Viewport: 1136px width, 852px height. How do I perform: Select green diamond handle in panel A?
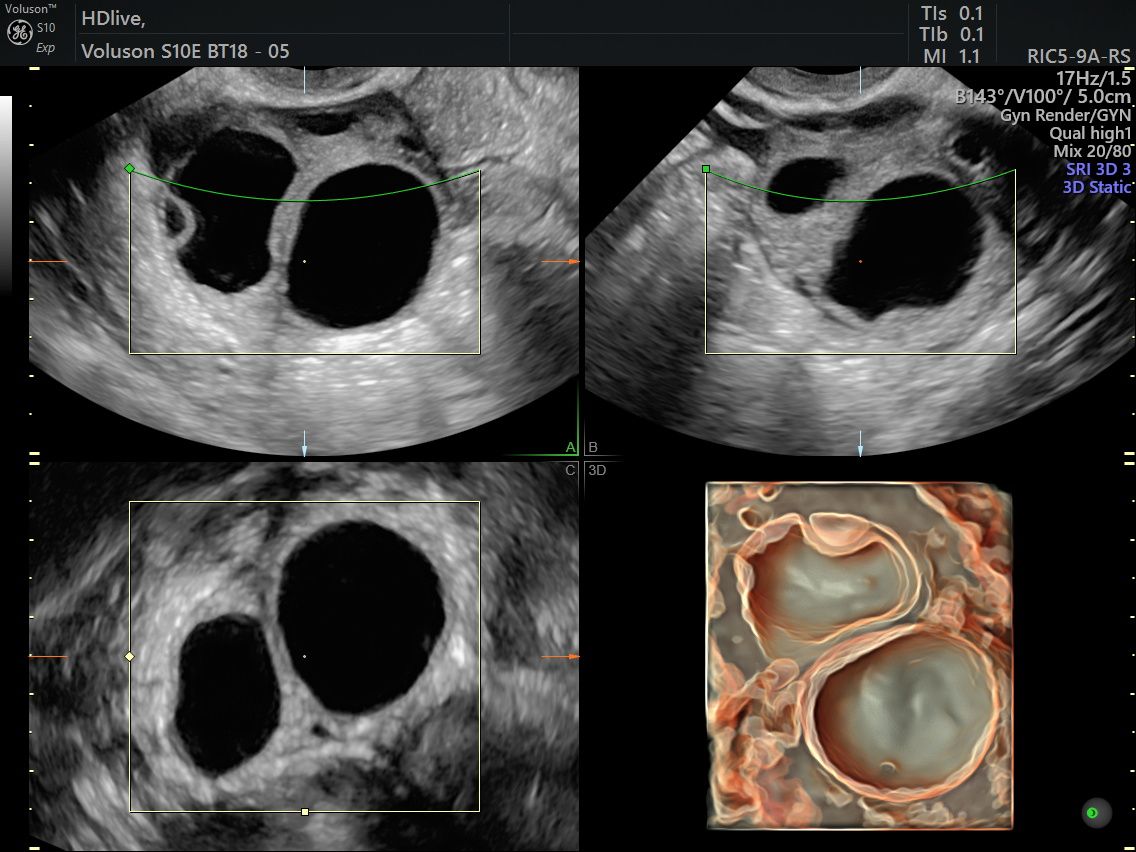click(130, 169)
